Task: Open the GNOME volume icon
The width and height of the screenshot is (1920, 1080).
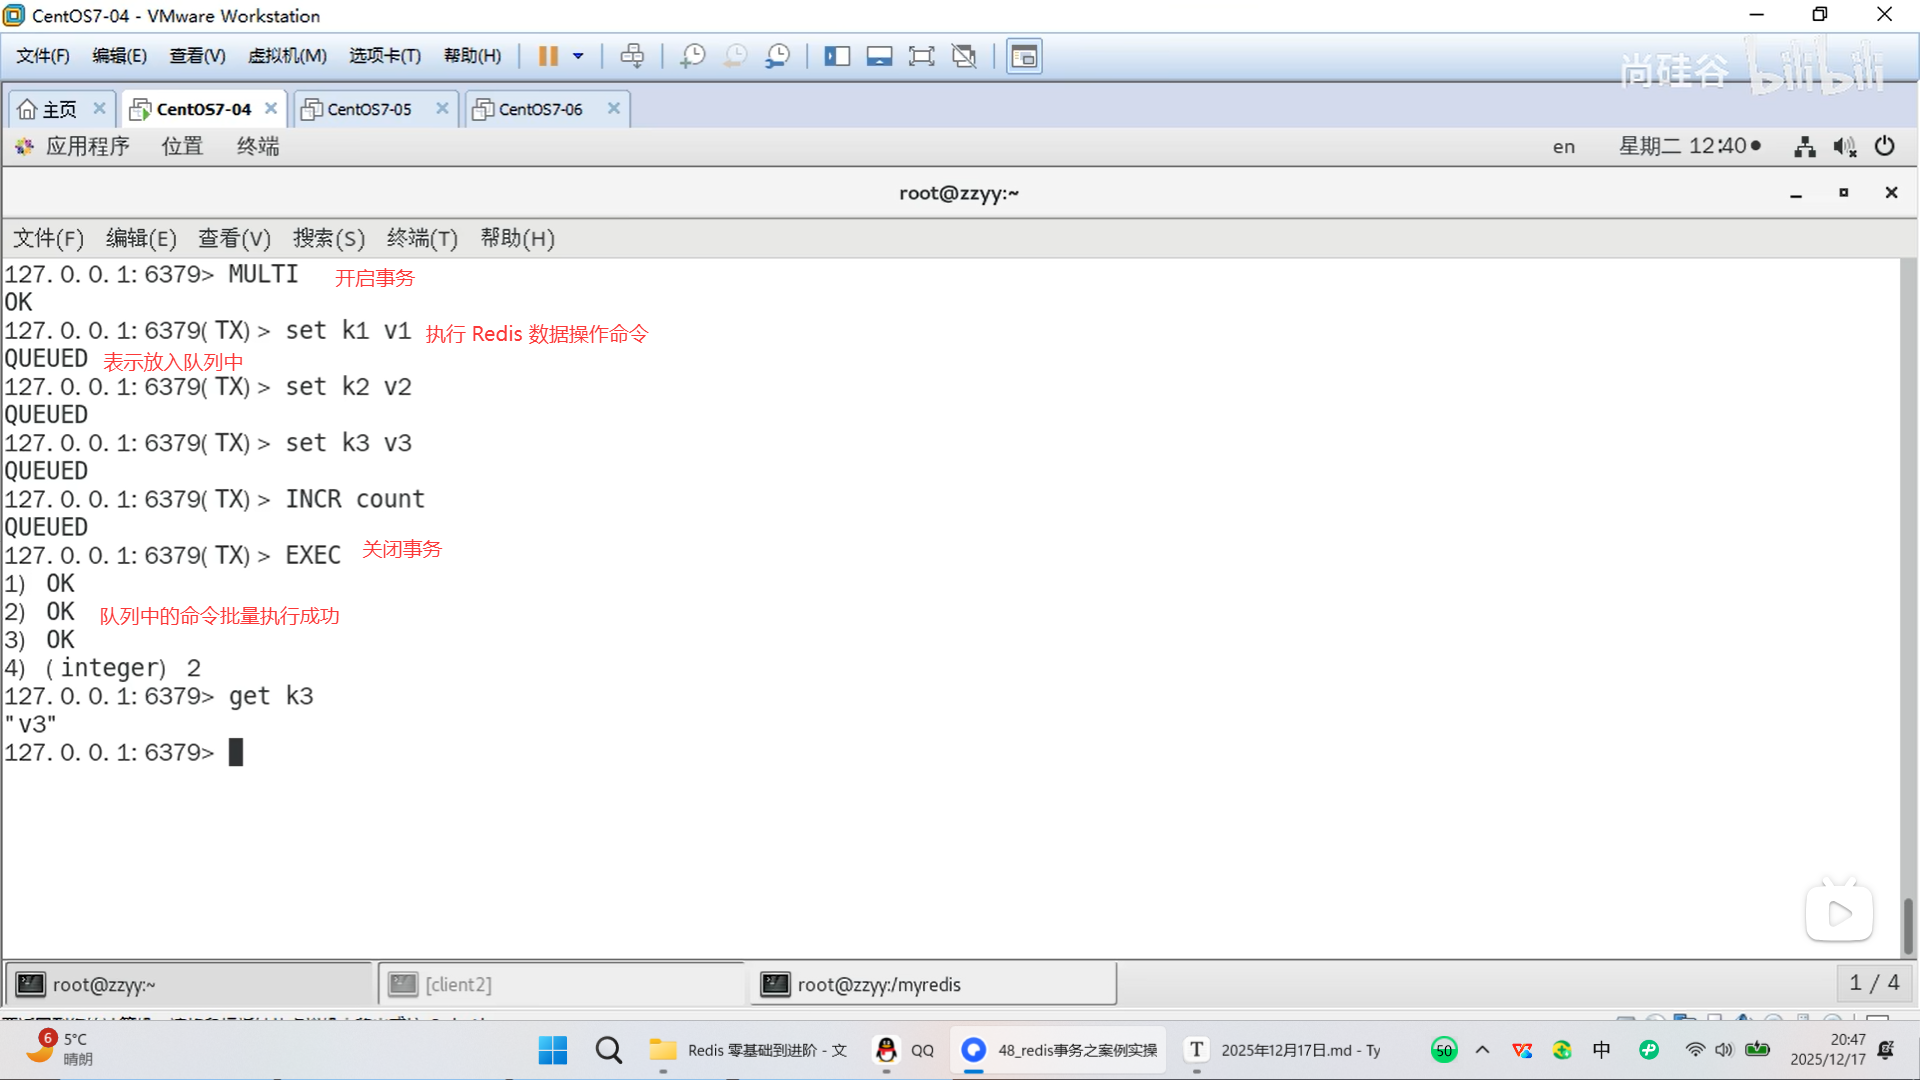Action: (x=1844, y=147)
